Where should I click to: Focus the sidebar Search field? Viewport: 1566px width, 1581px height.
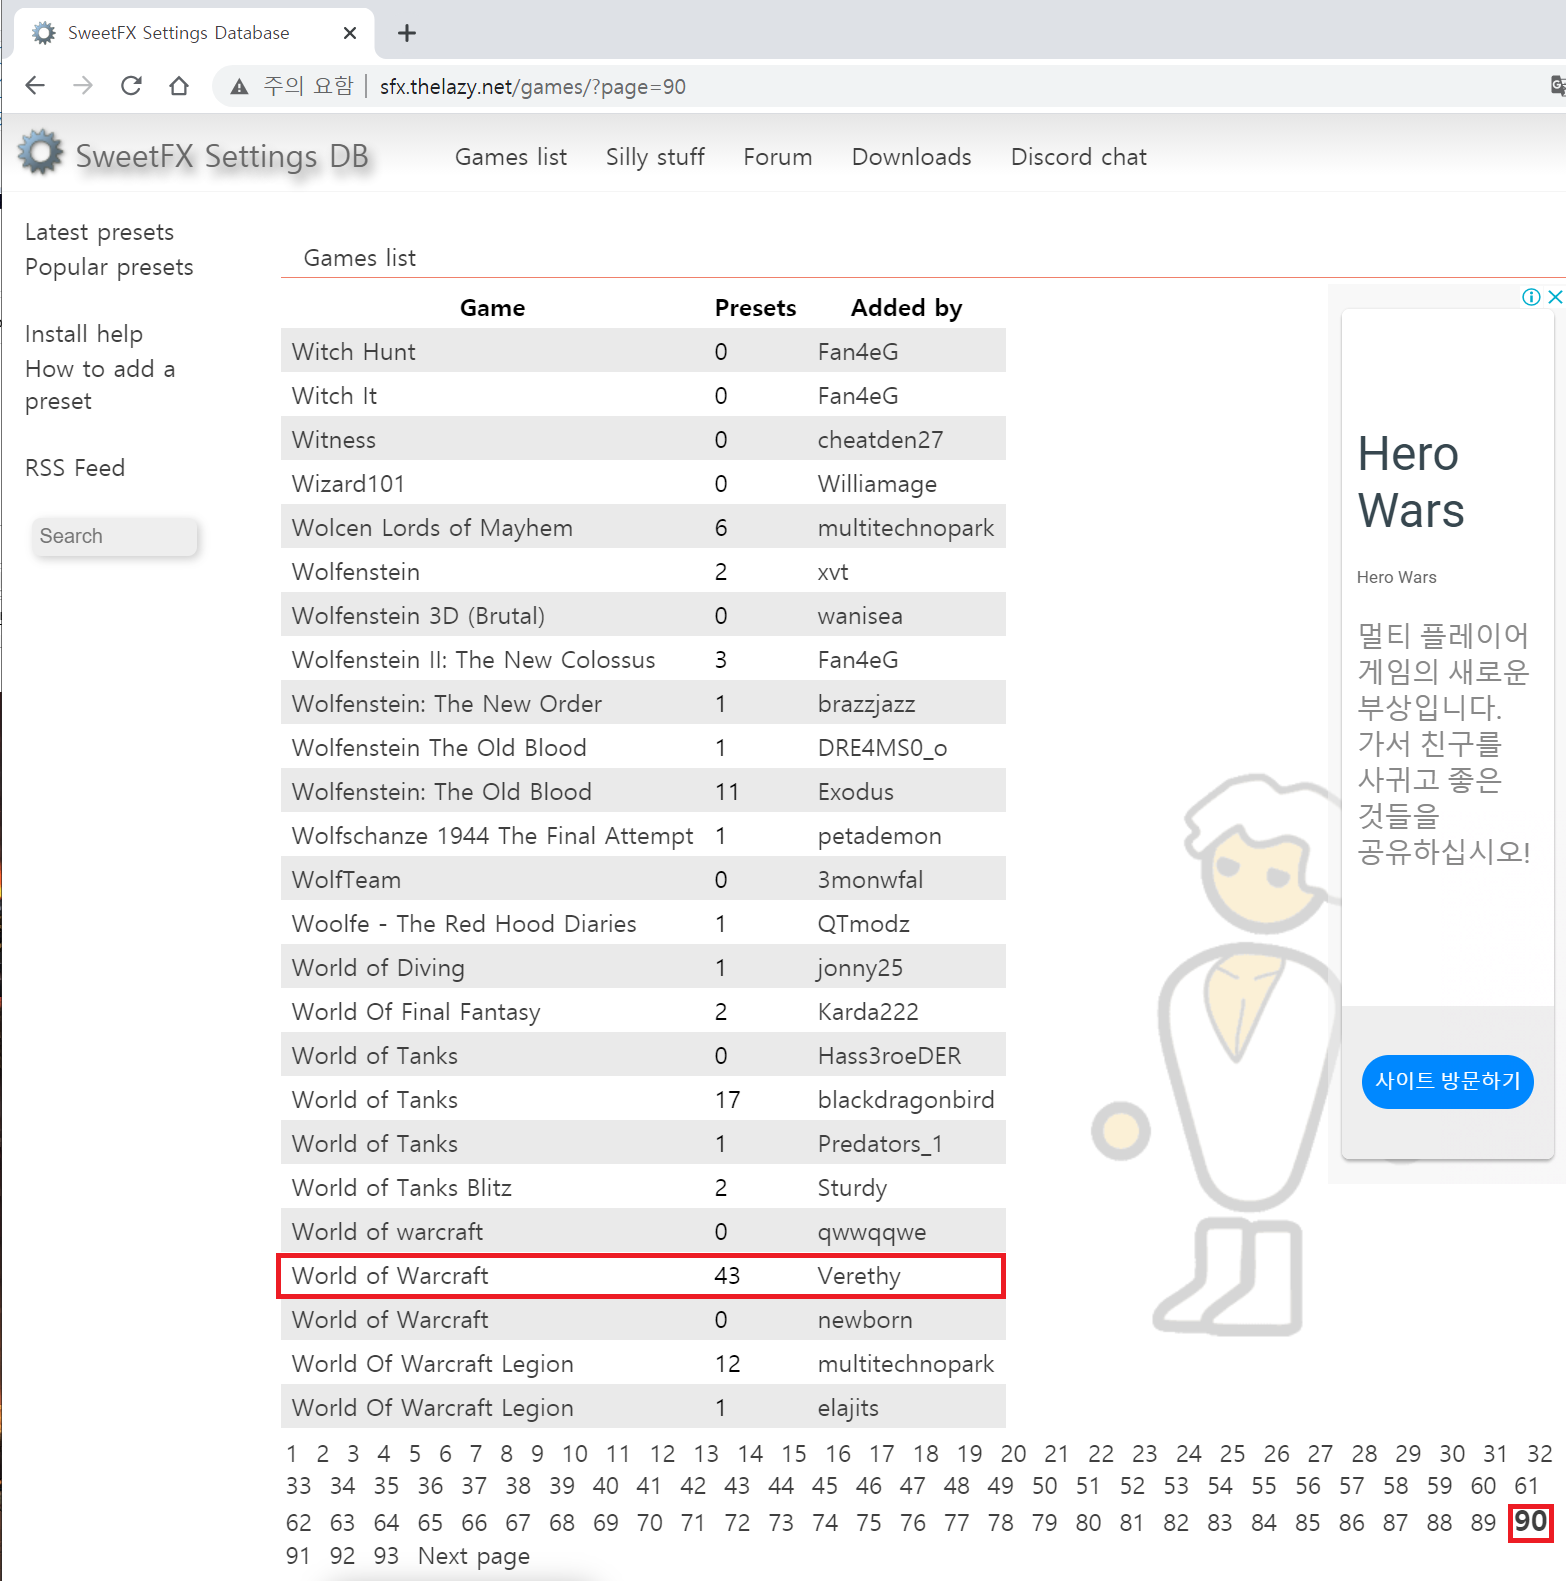click(115, 536)
